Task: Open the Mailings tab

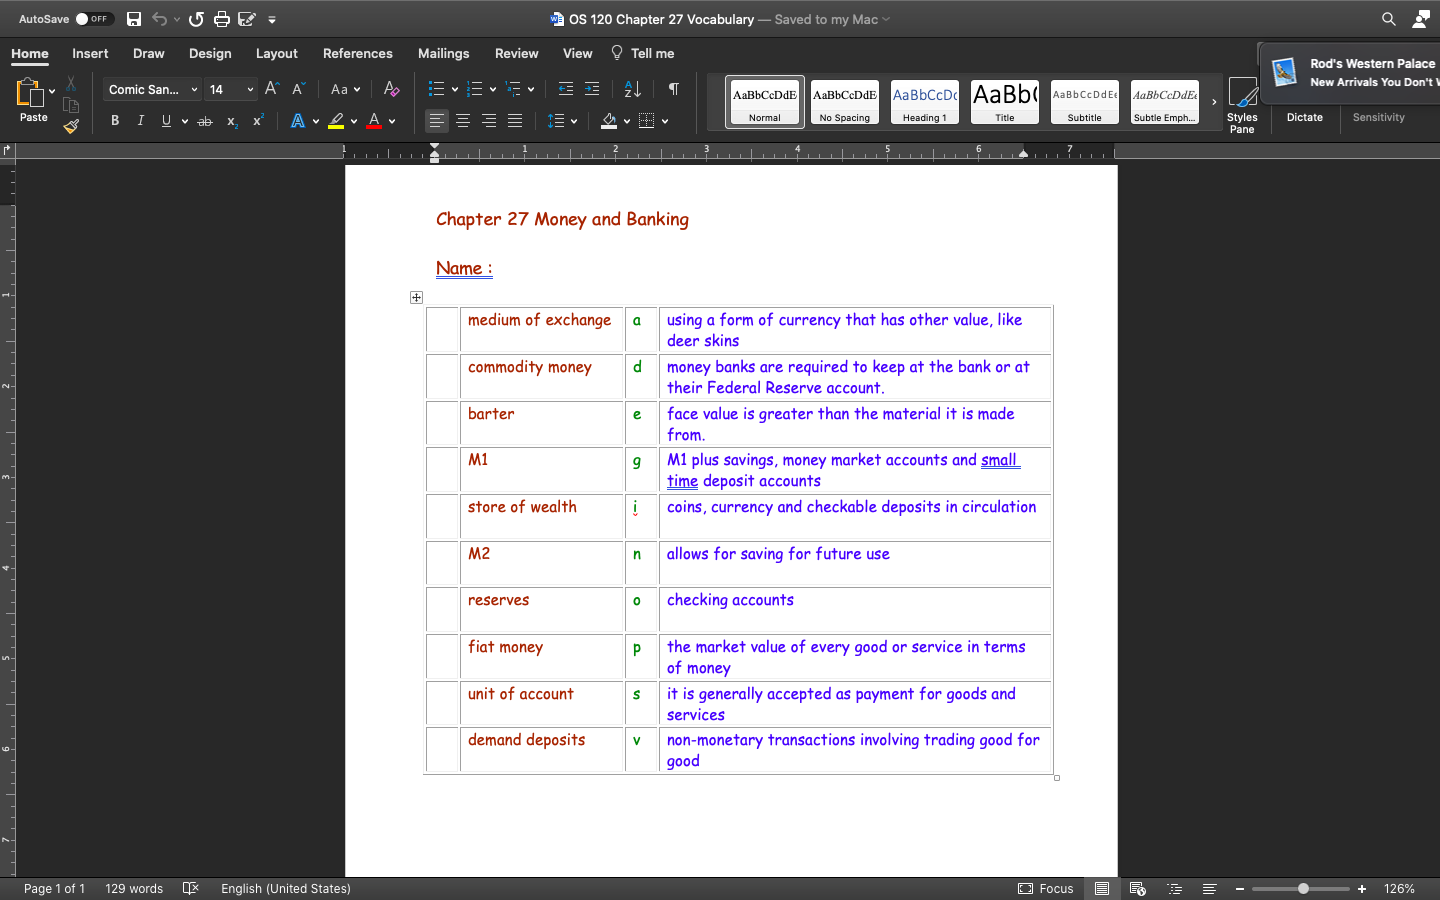Action: pos(443,53)
